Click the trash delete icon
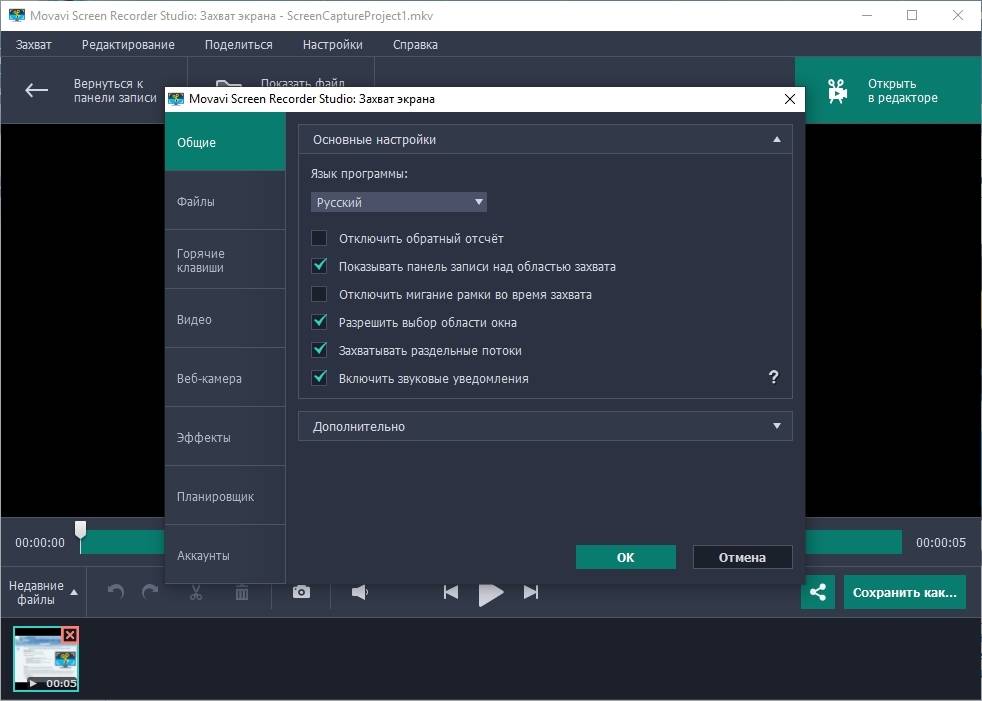Image resolution: width=982 pixels, height=701 pixels. tap(242, 591)
